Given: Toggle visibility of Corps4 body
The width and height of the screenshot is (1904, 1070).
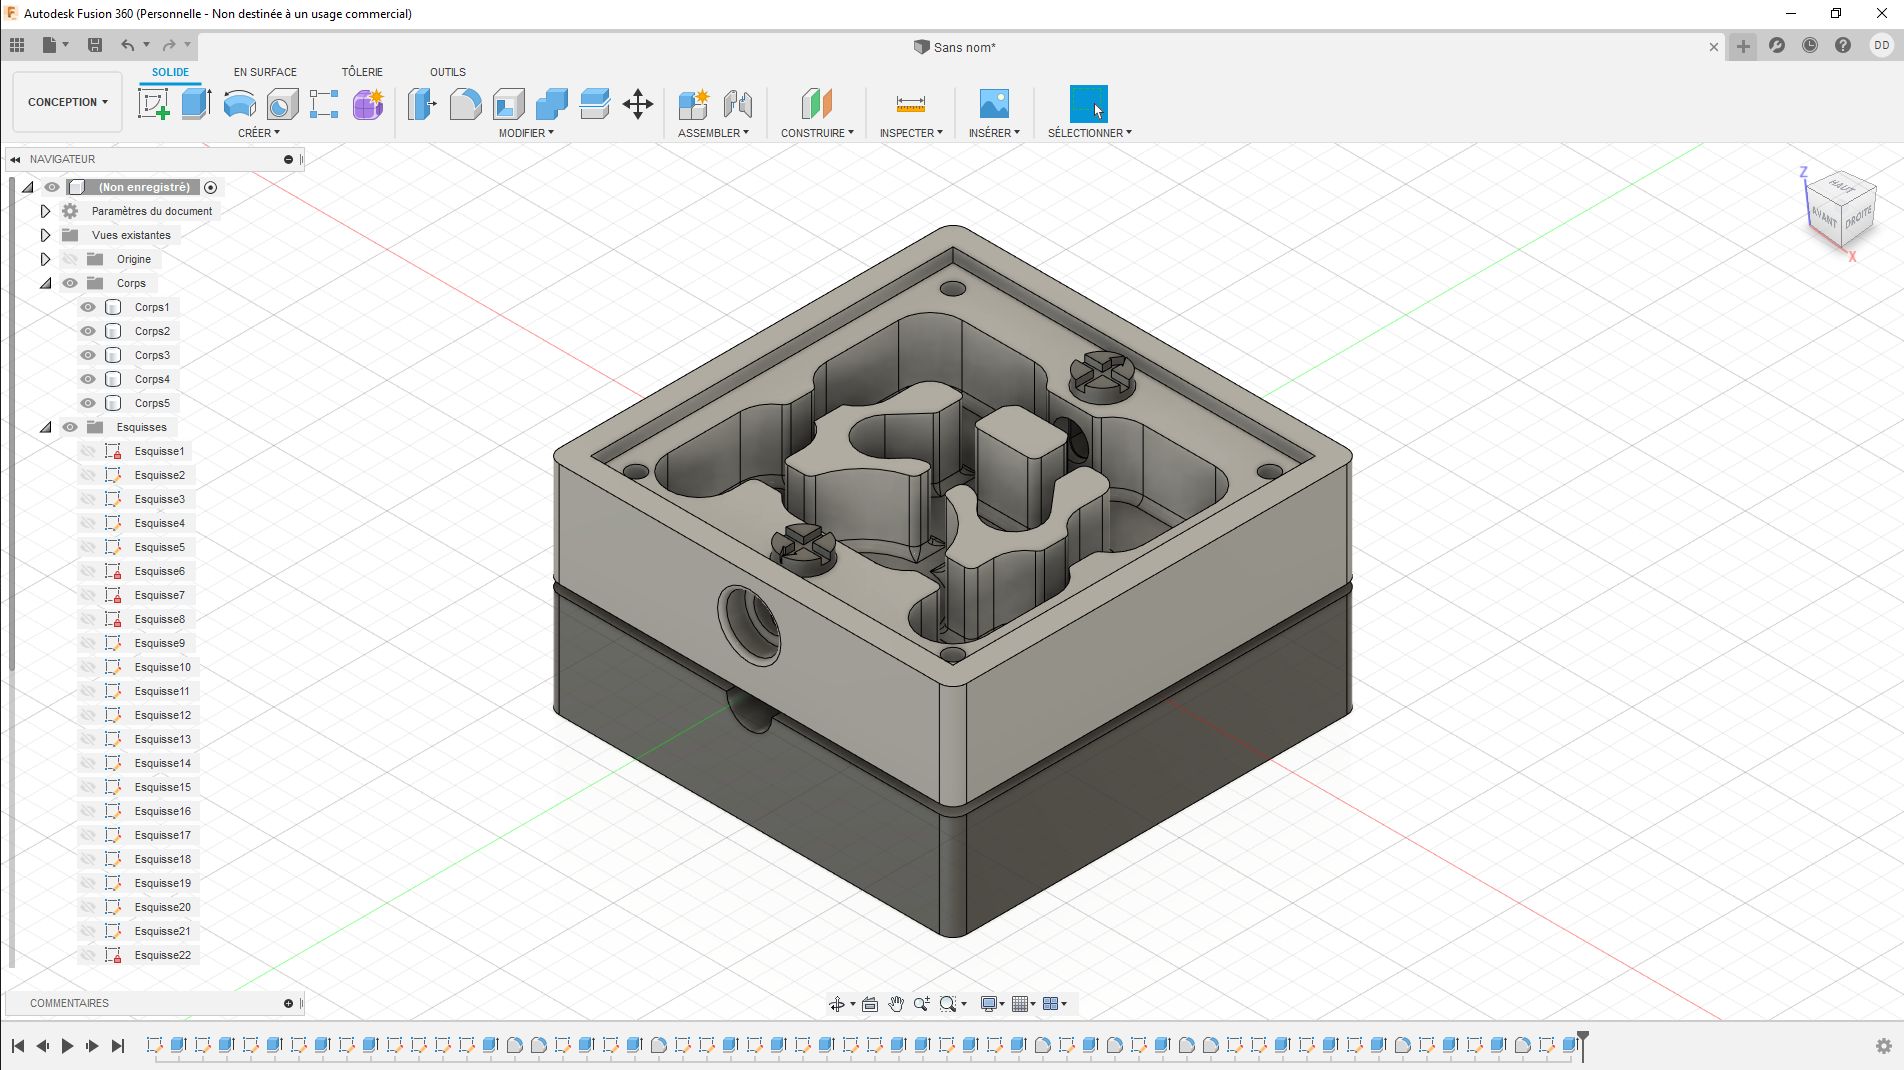Looking at the screenshot, I should [88, 379].
